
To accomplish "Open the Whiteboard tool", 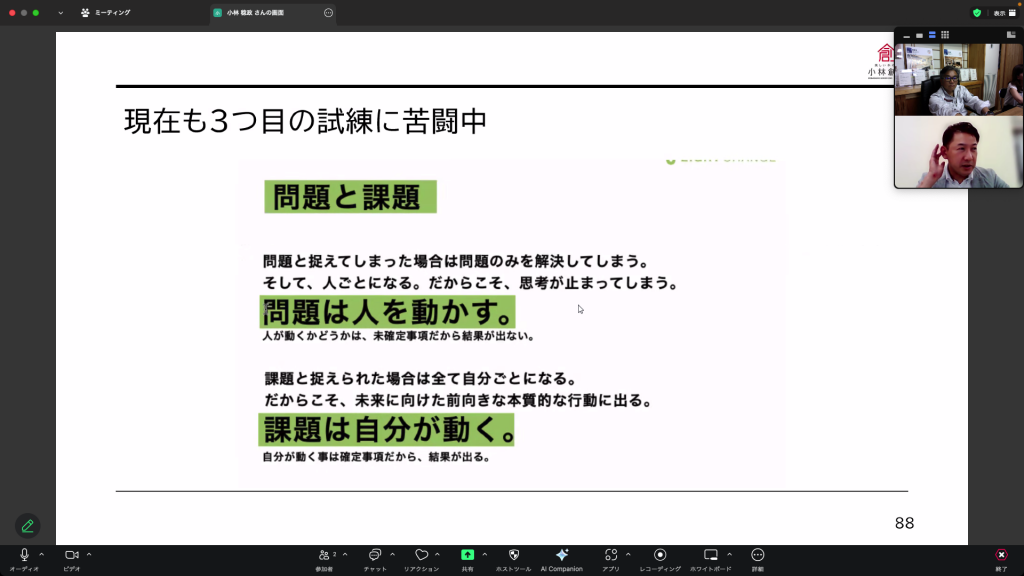I will coord(711,555).
